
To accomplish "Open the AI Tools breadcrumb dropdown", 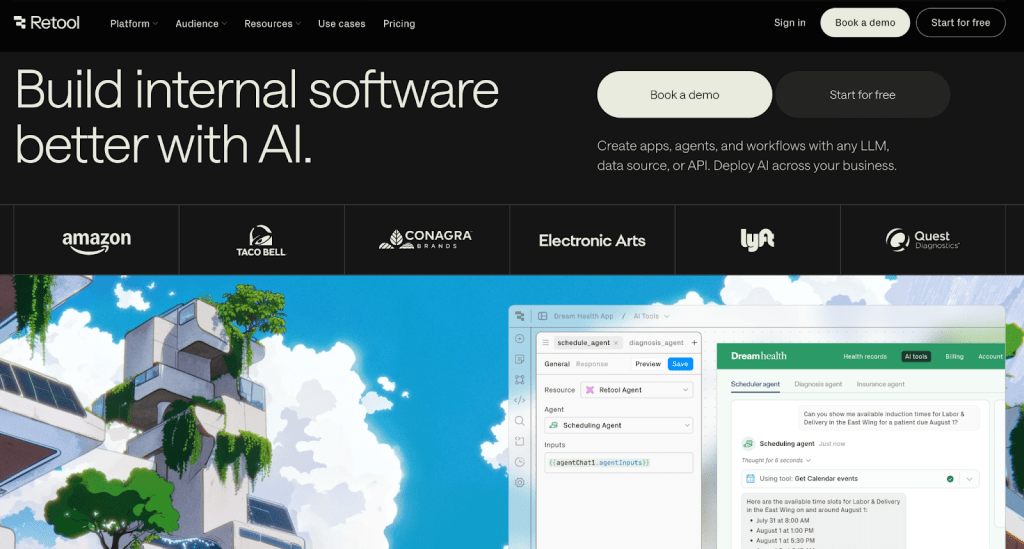I will click(651, 316).
